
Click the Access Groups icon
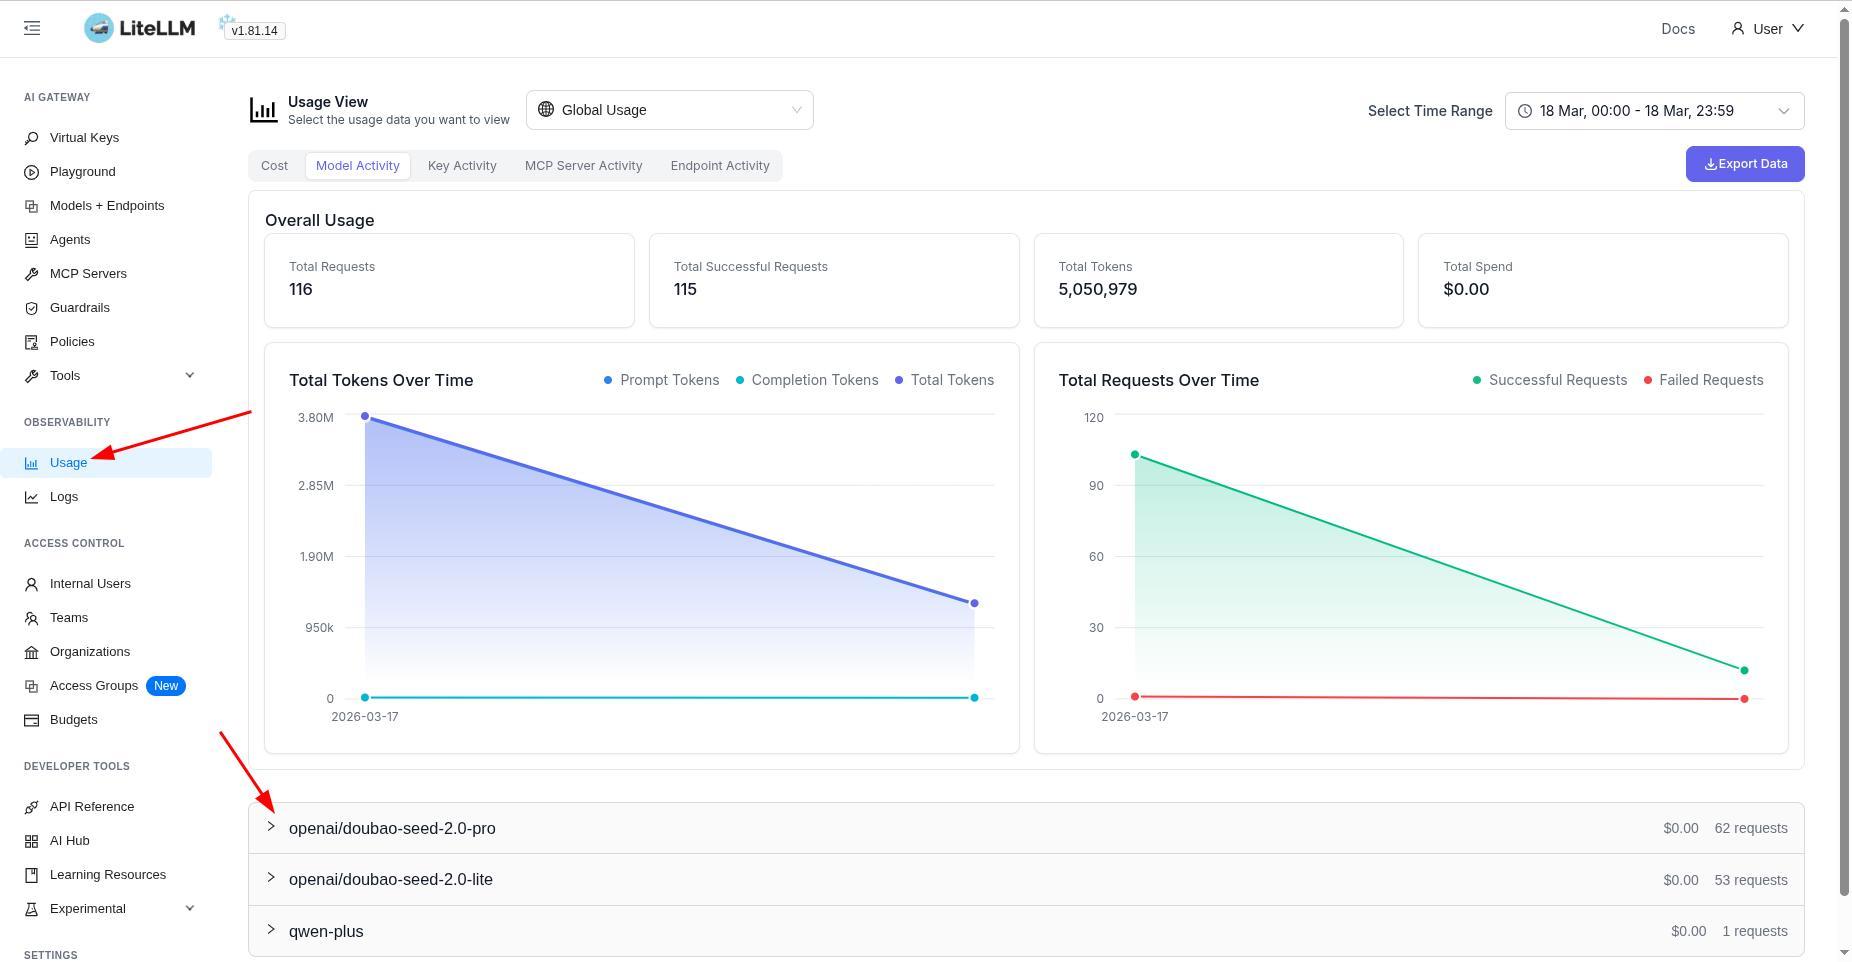coord(31,686)
